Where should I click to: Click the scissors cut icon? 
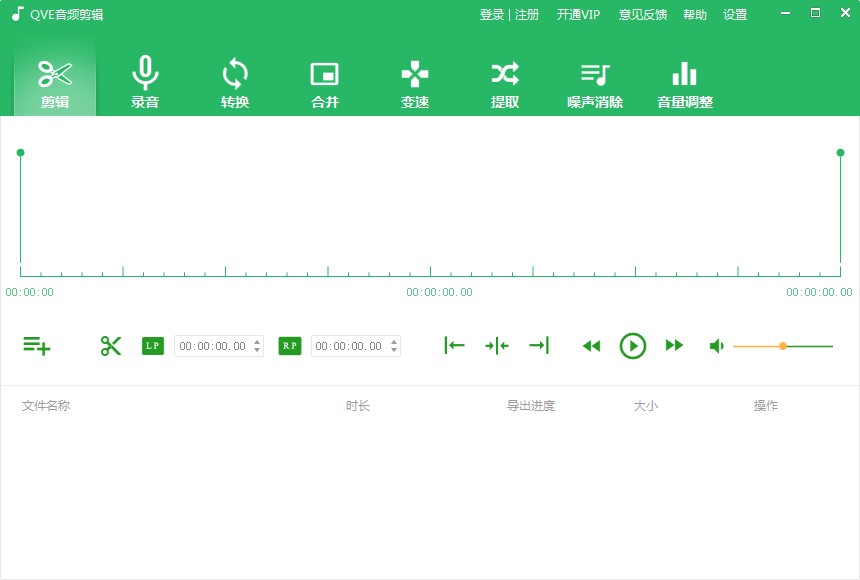(x=110, y=345)
